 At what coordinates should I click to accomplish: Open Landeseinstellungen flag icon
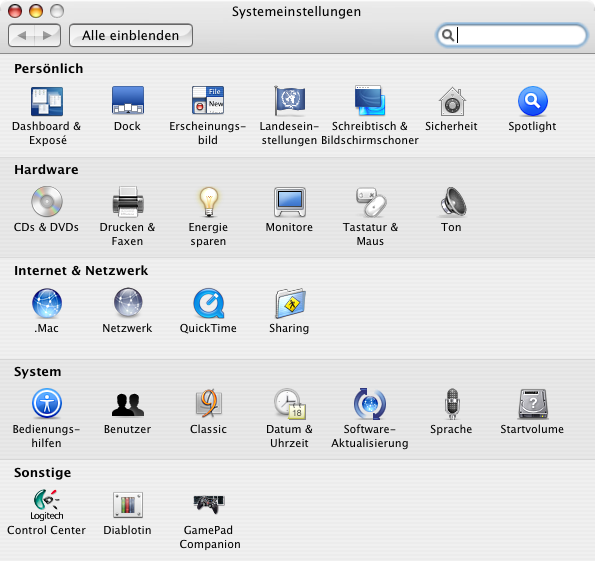pyautogui.click(x=289, y=101)
